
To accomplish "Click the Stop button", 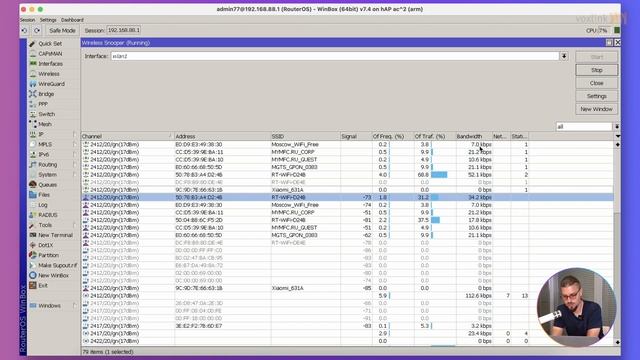I will (596, 70).
